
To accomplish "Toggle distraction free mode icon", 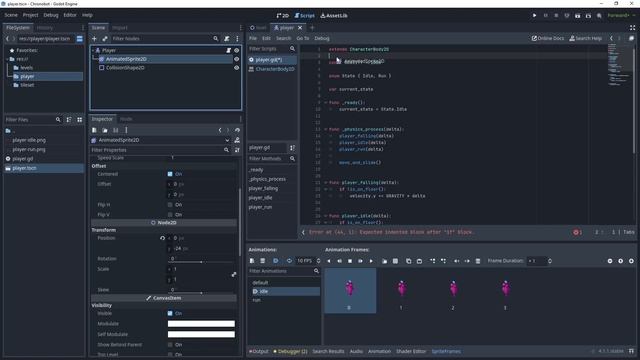I will (x=632, y=28).
